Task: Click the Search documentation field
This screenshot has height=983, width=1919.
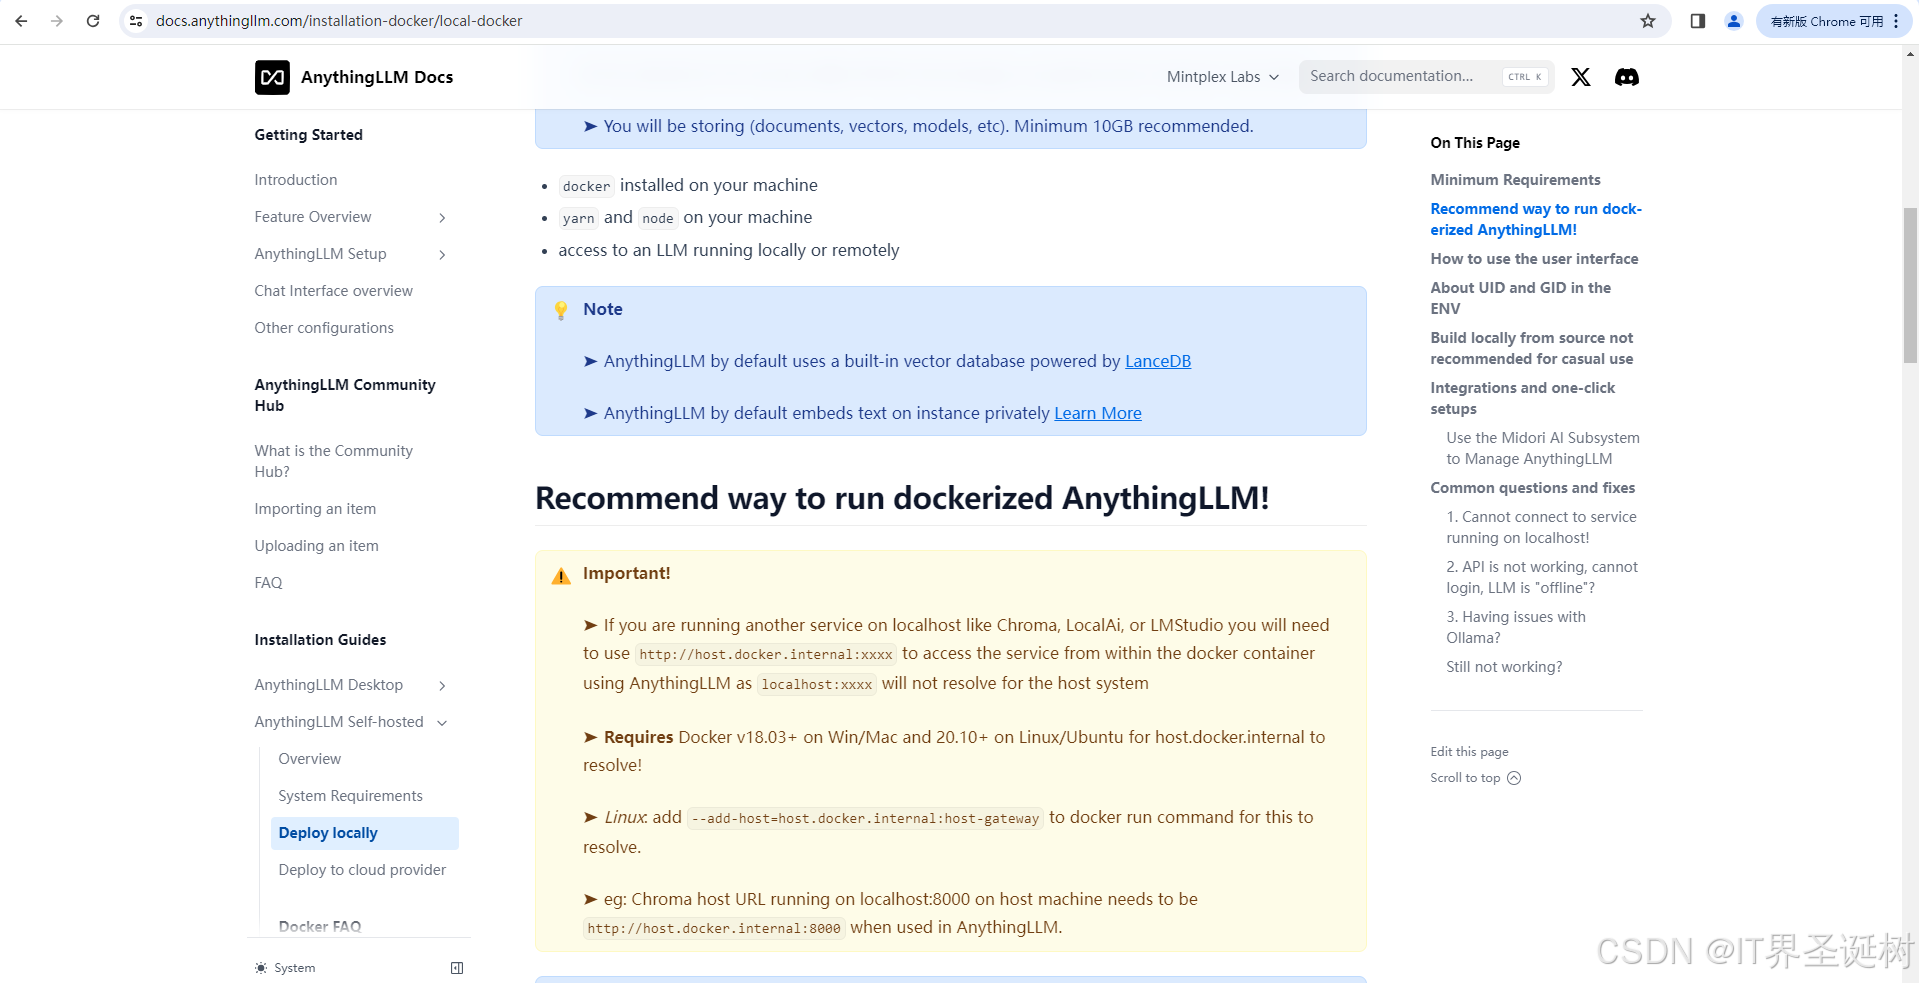Action: [x=1426, y=77]
